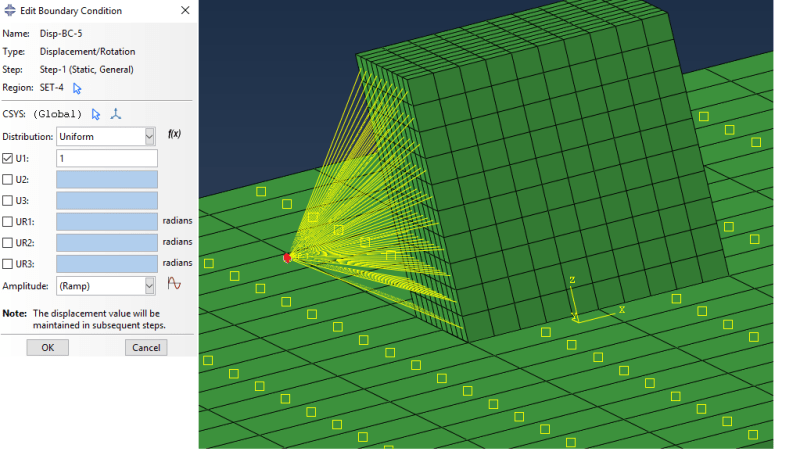Image resolution: width=800 pixels, height=473 pixels.
Task: Enable the UR3 rotation checkbox
Action: click(x=8, y=264)
